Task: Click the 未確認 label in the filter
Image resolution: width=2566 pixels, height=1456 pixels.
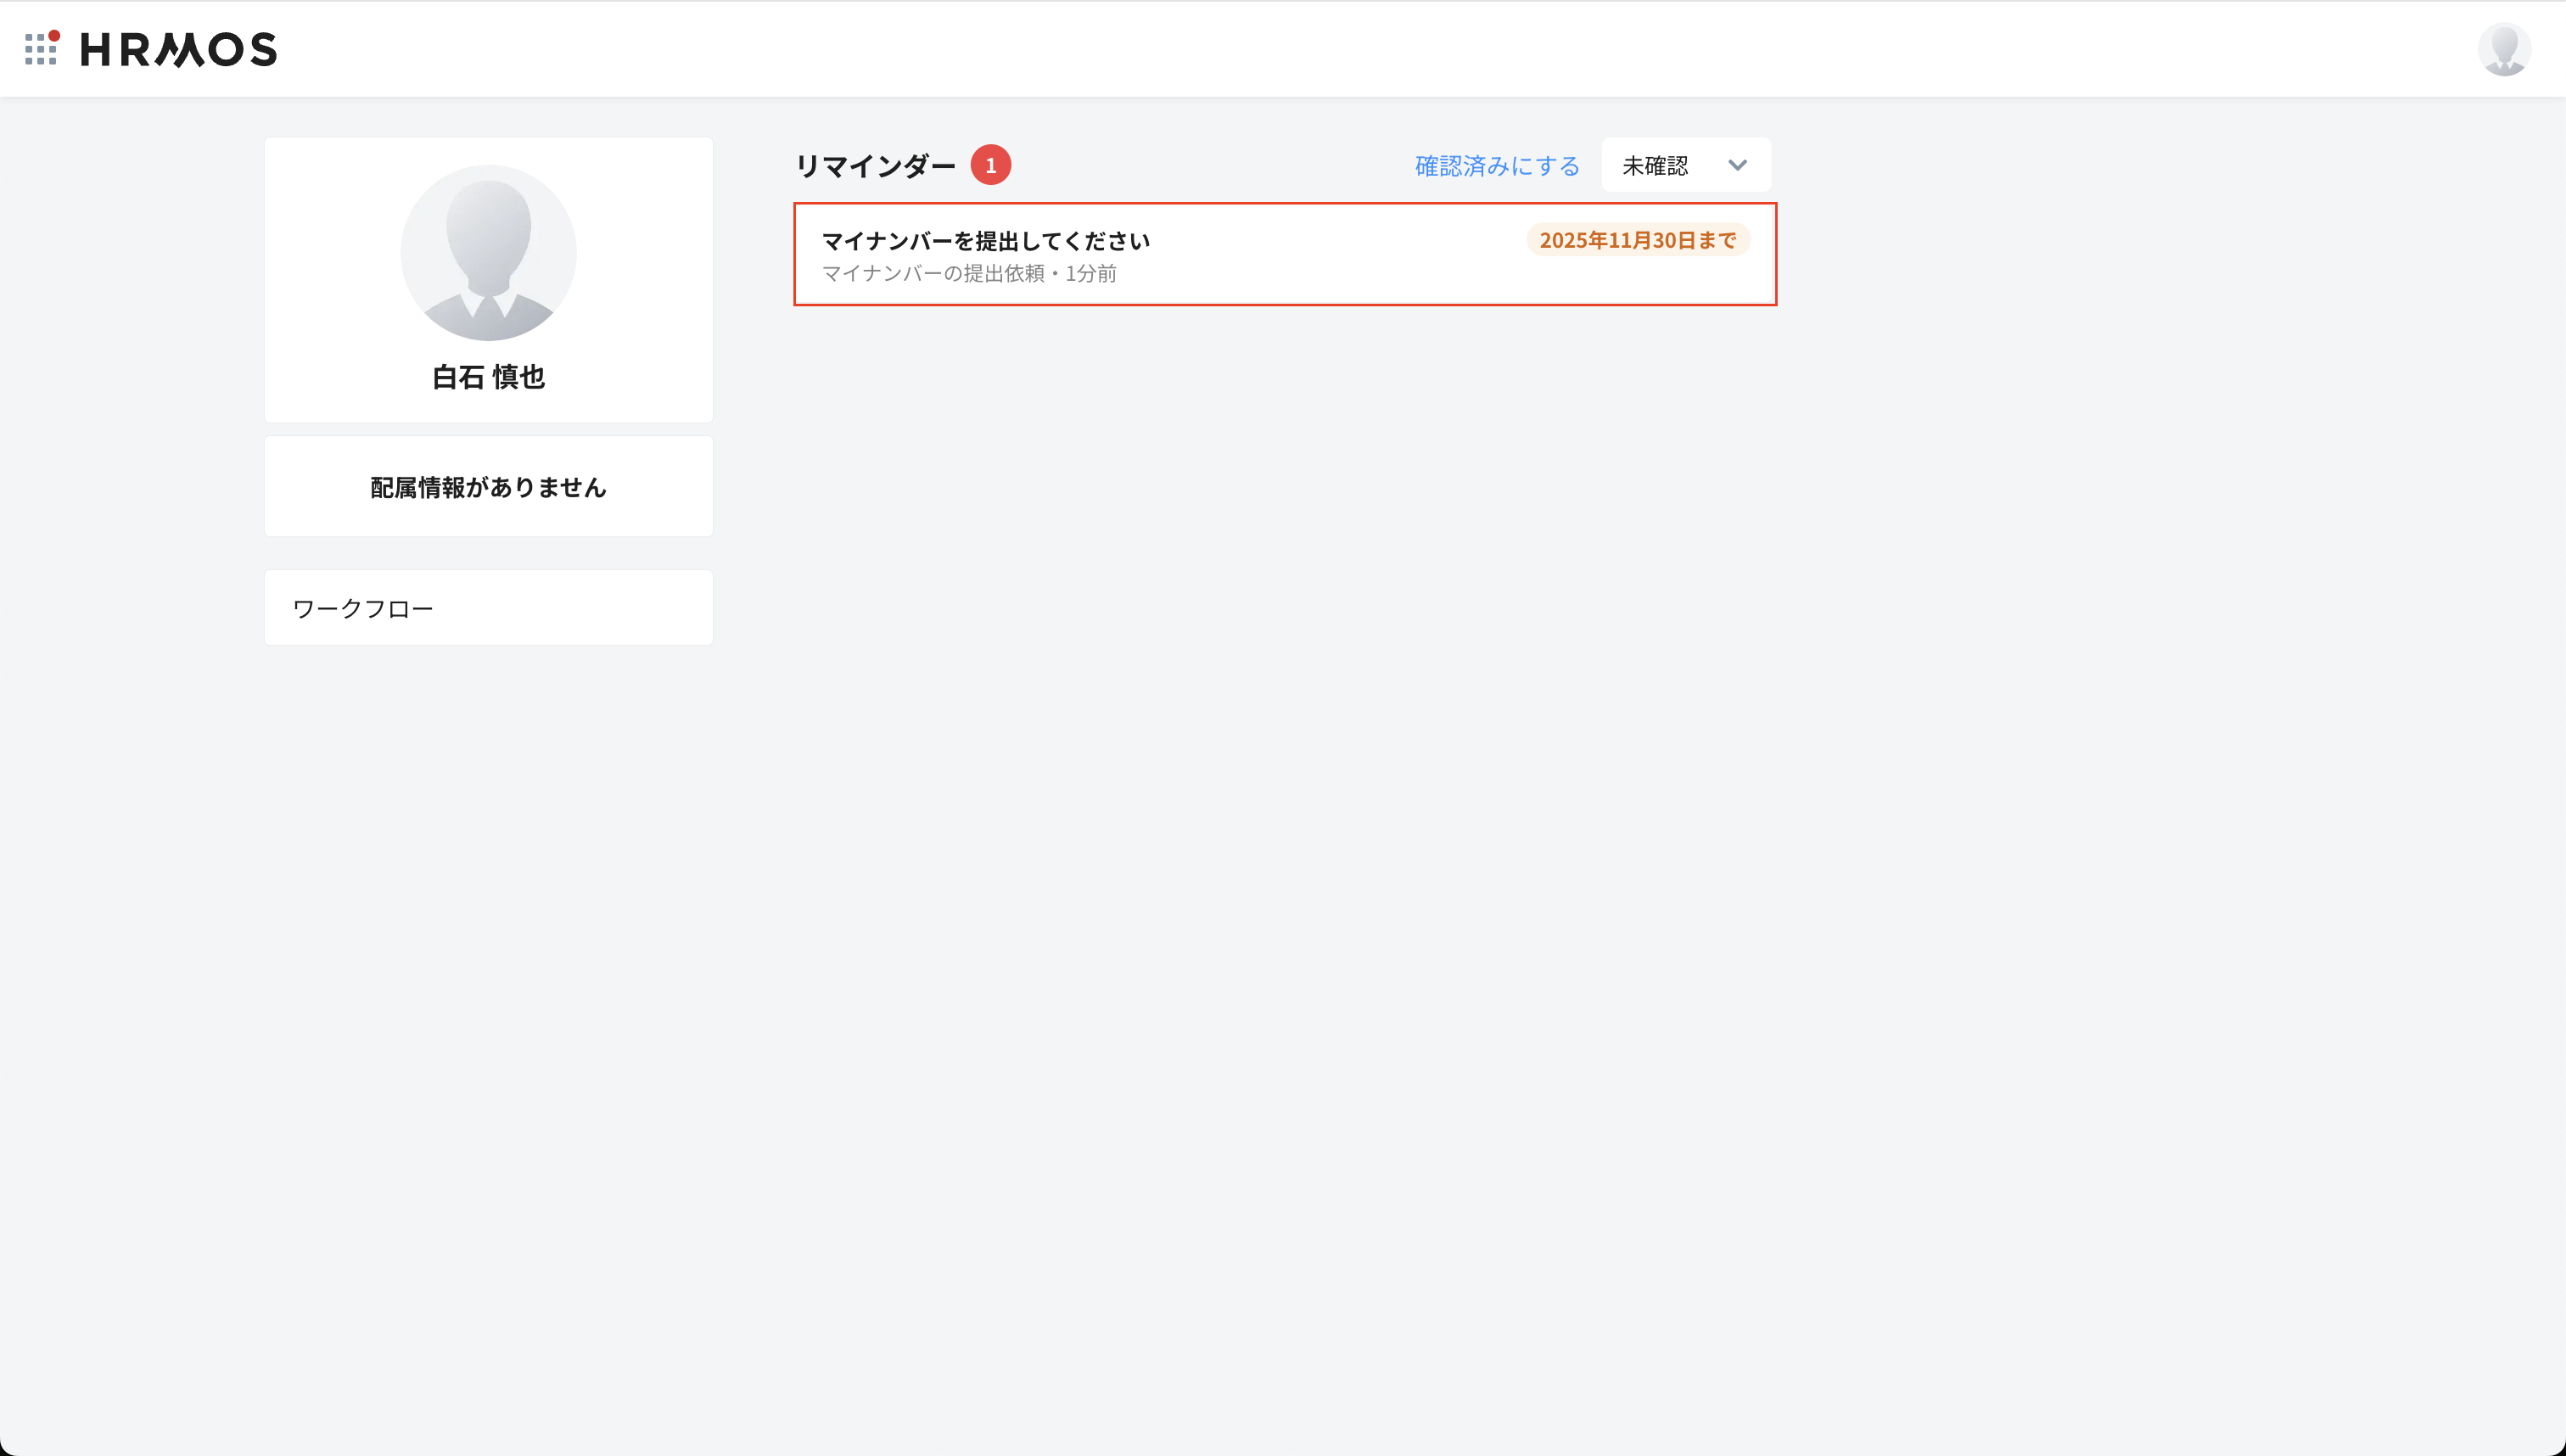Action: [1655, 166]
